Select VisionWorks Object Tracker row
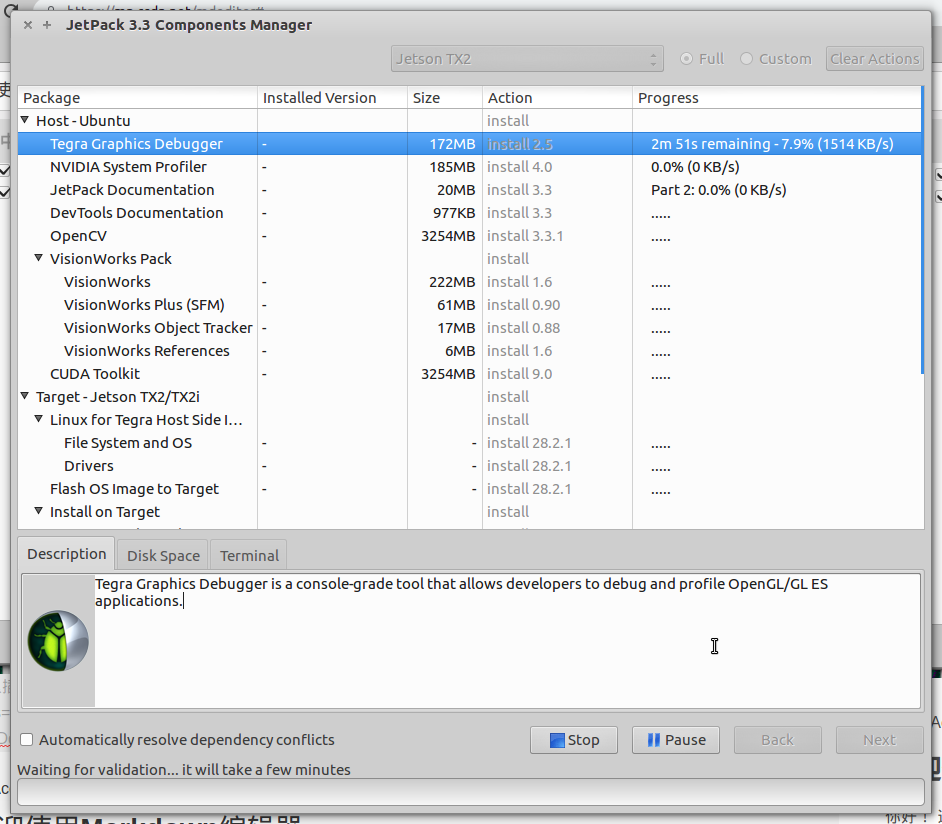The width and height of the screenshot is (942, 824). tap(469, 327)
